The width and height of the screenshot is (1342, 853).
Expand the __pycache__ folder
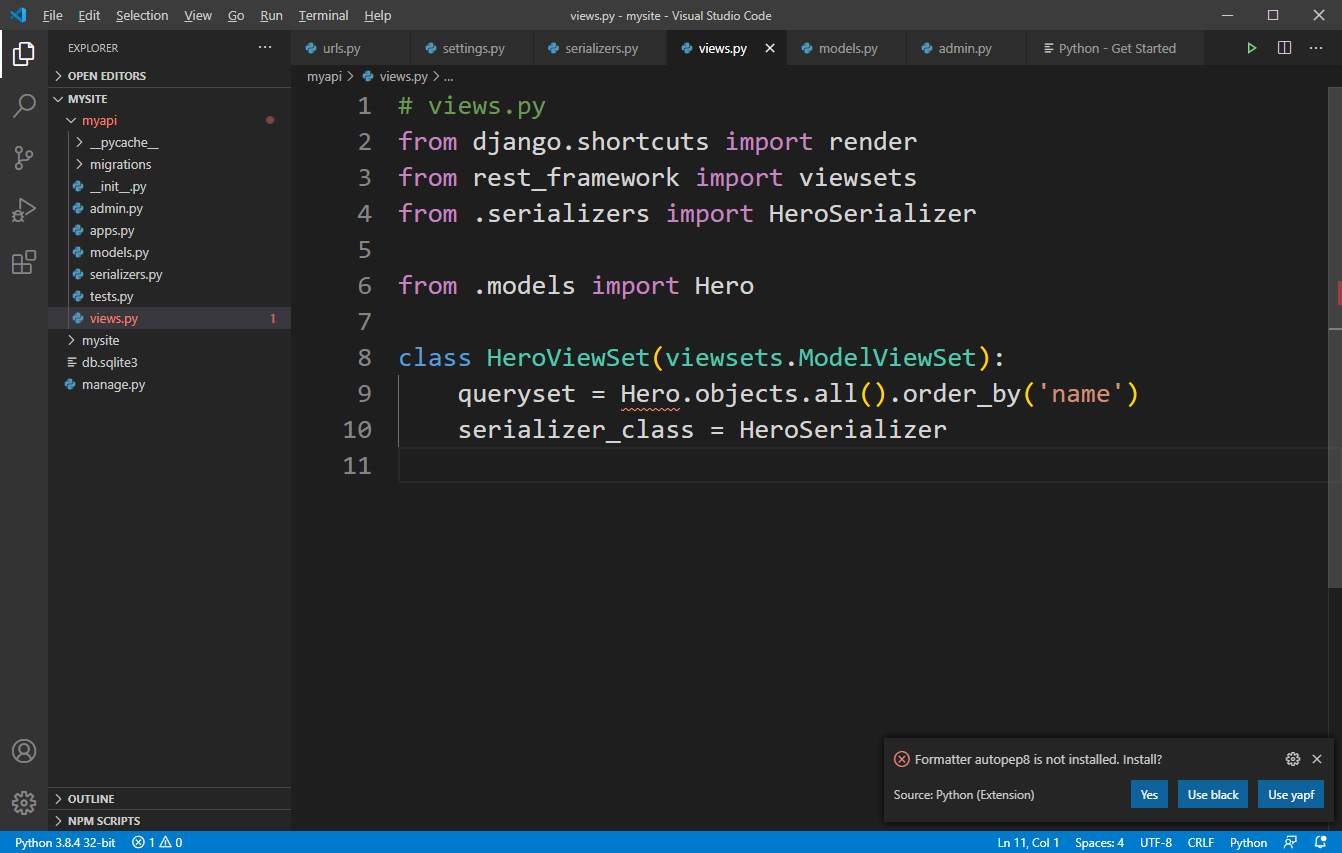[x=169, y=143]
